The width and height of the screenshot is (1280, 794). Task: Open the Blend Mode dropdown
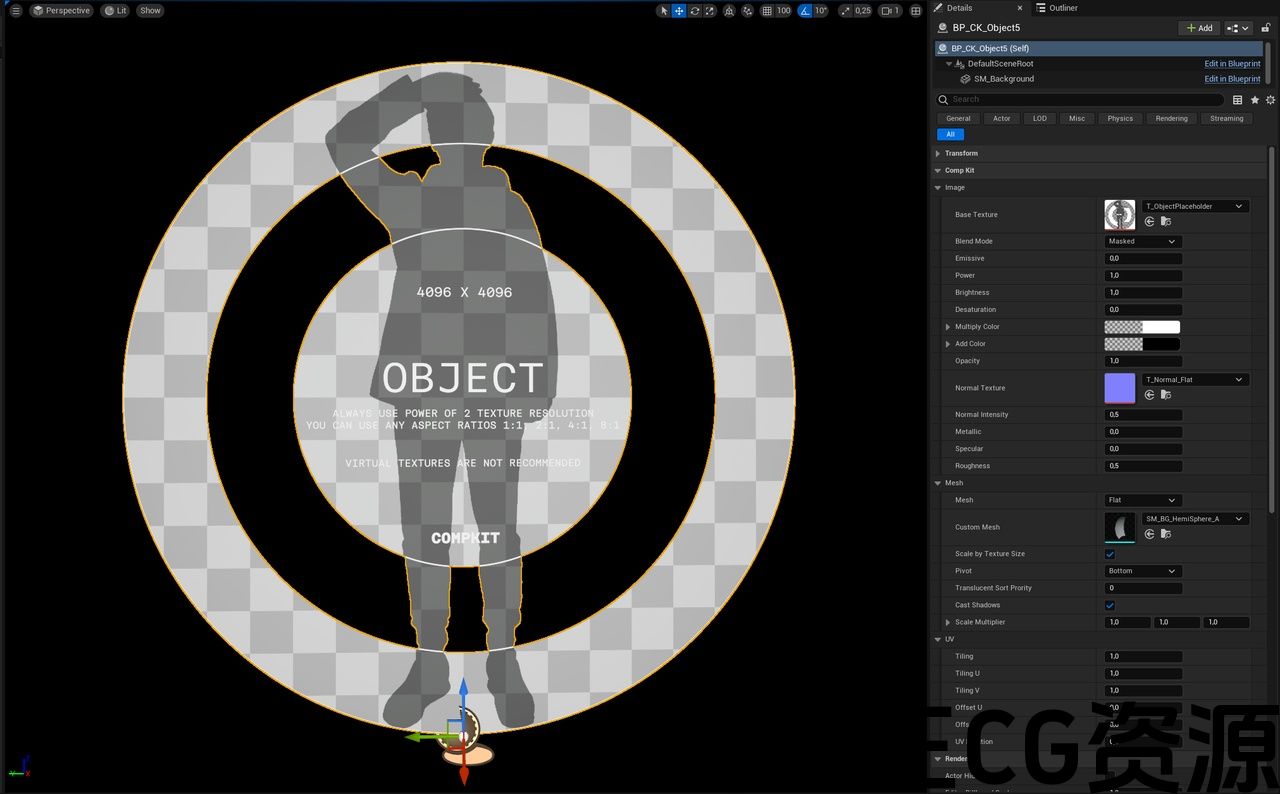(x=1143, y=241)
